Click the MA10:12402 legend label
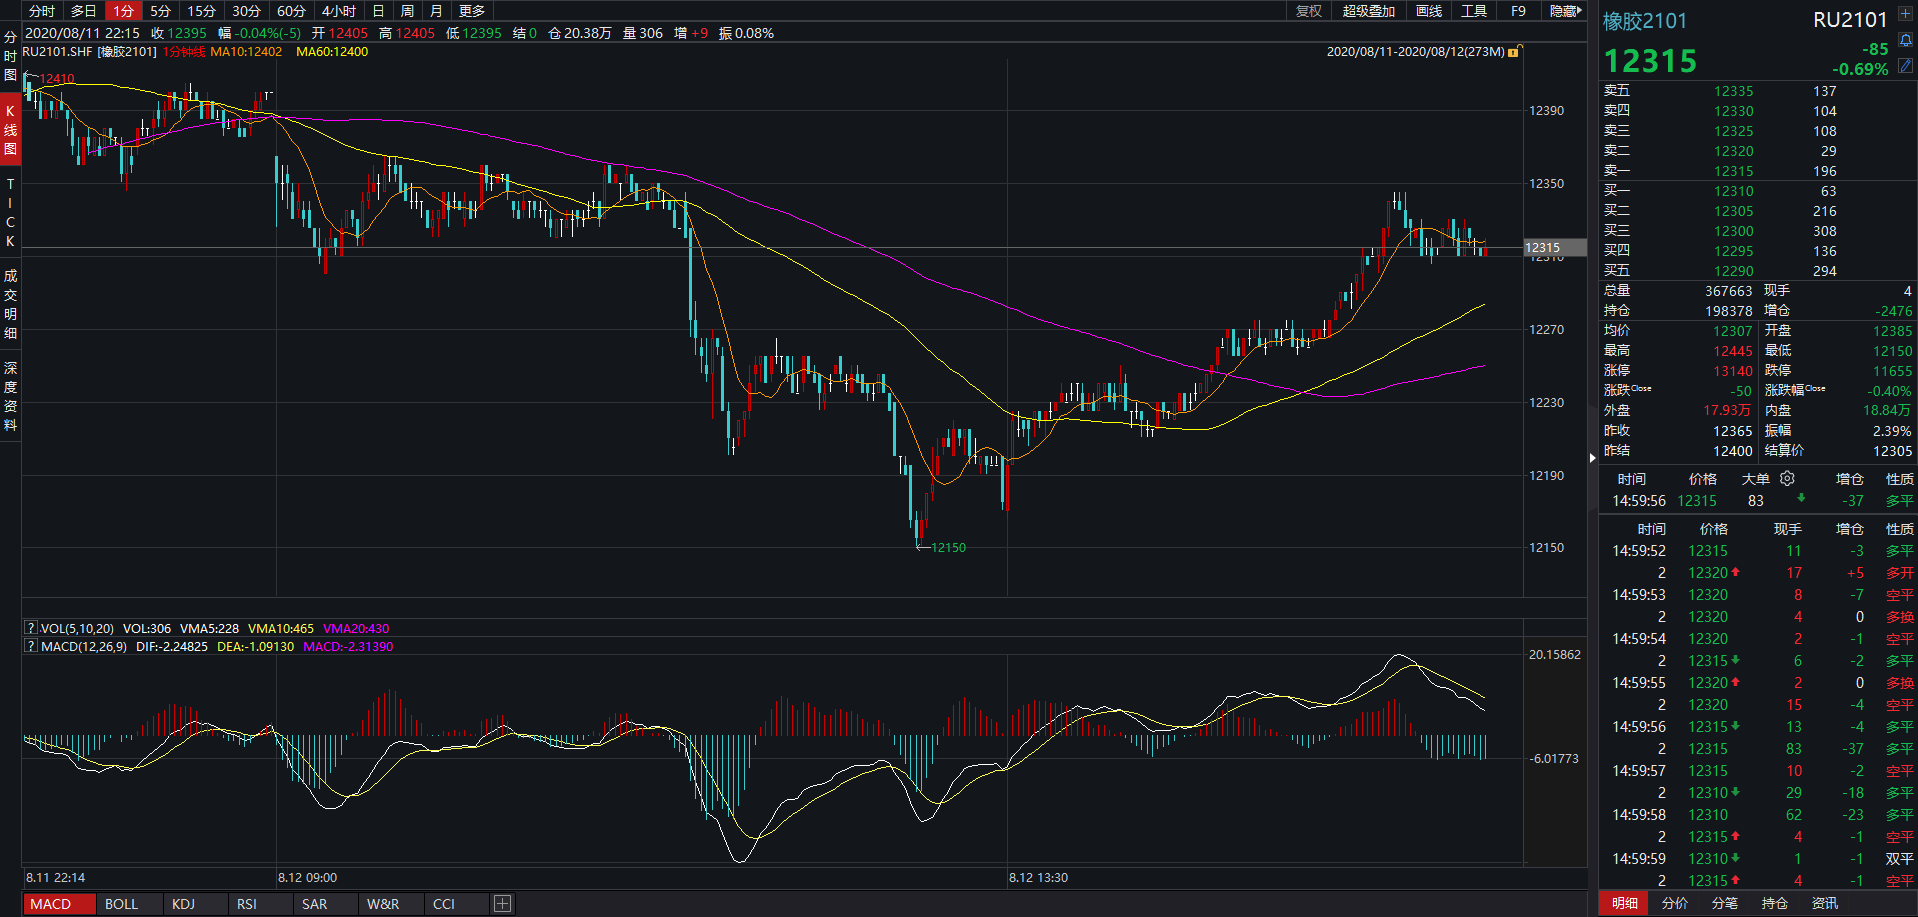Viewport: 1918px width, 917px height. tap(246, 51)
